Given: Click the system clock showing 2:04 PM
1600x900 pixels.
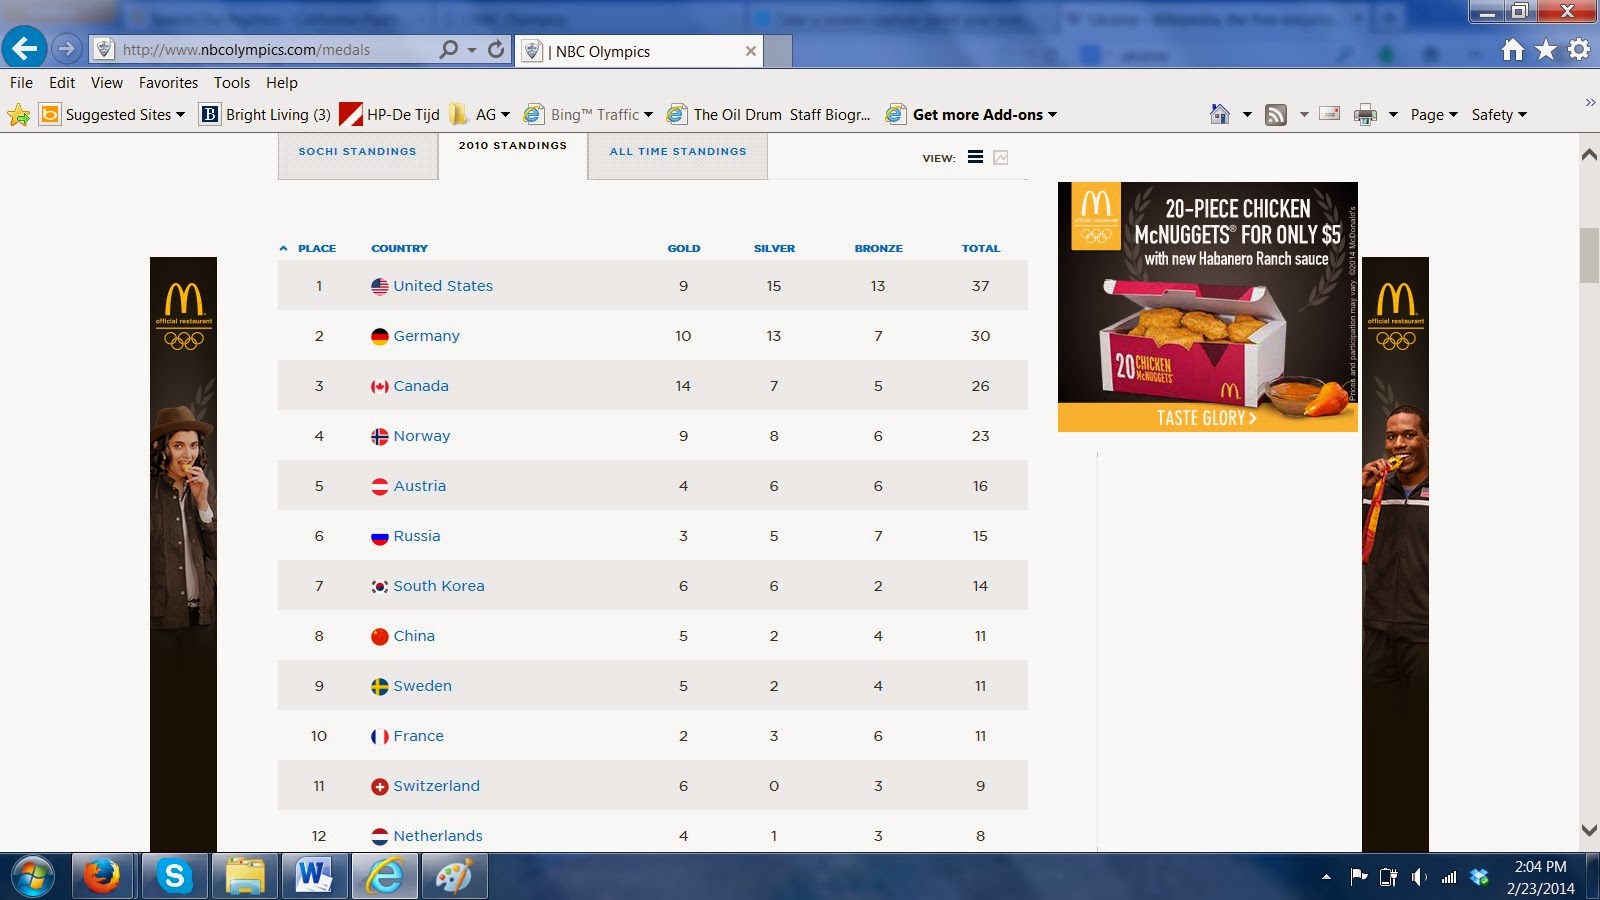Looking at the screenshot, I should [1540, 867].
